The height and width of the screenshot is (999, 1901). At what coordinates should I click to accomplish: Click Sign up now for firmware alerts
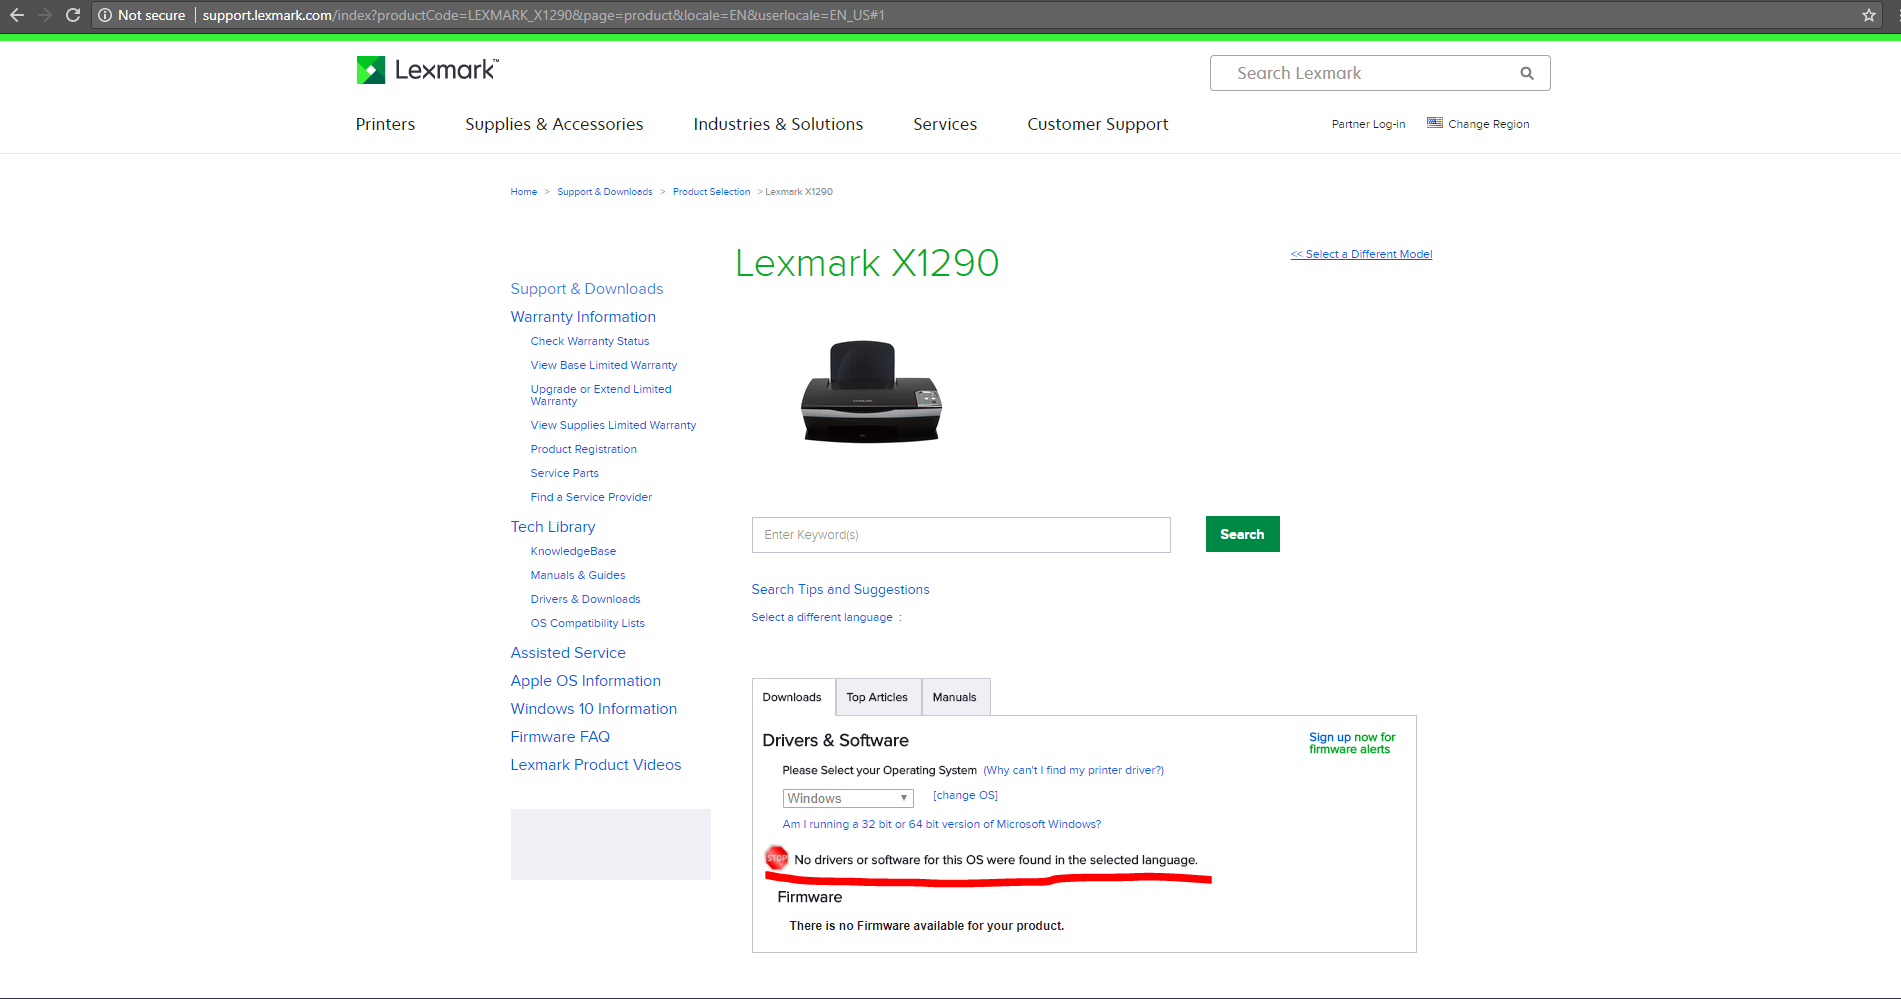(x=1352, y=743)
